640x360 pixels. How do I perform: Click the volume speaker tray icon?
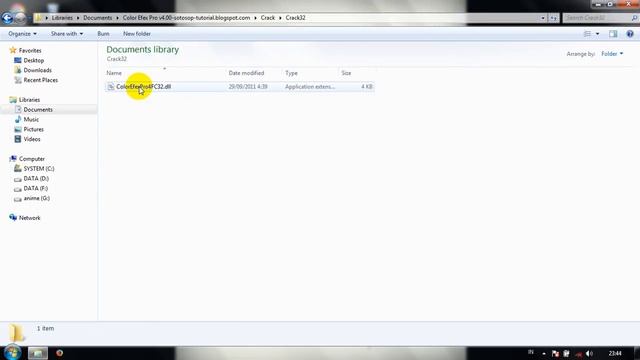(x=589, y=353)
